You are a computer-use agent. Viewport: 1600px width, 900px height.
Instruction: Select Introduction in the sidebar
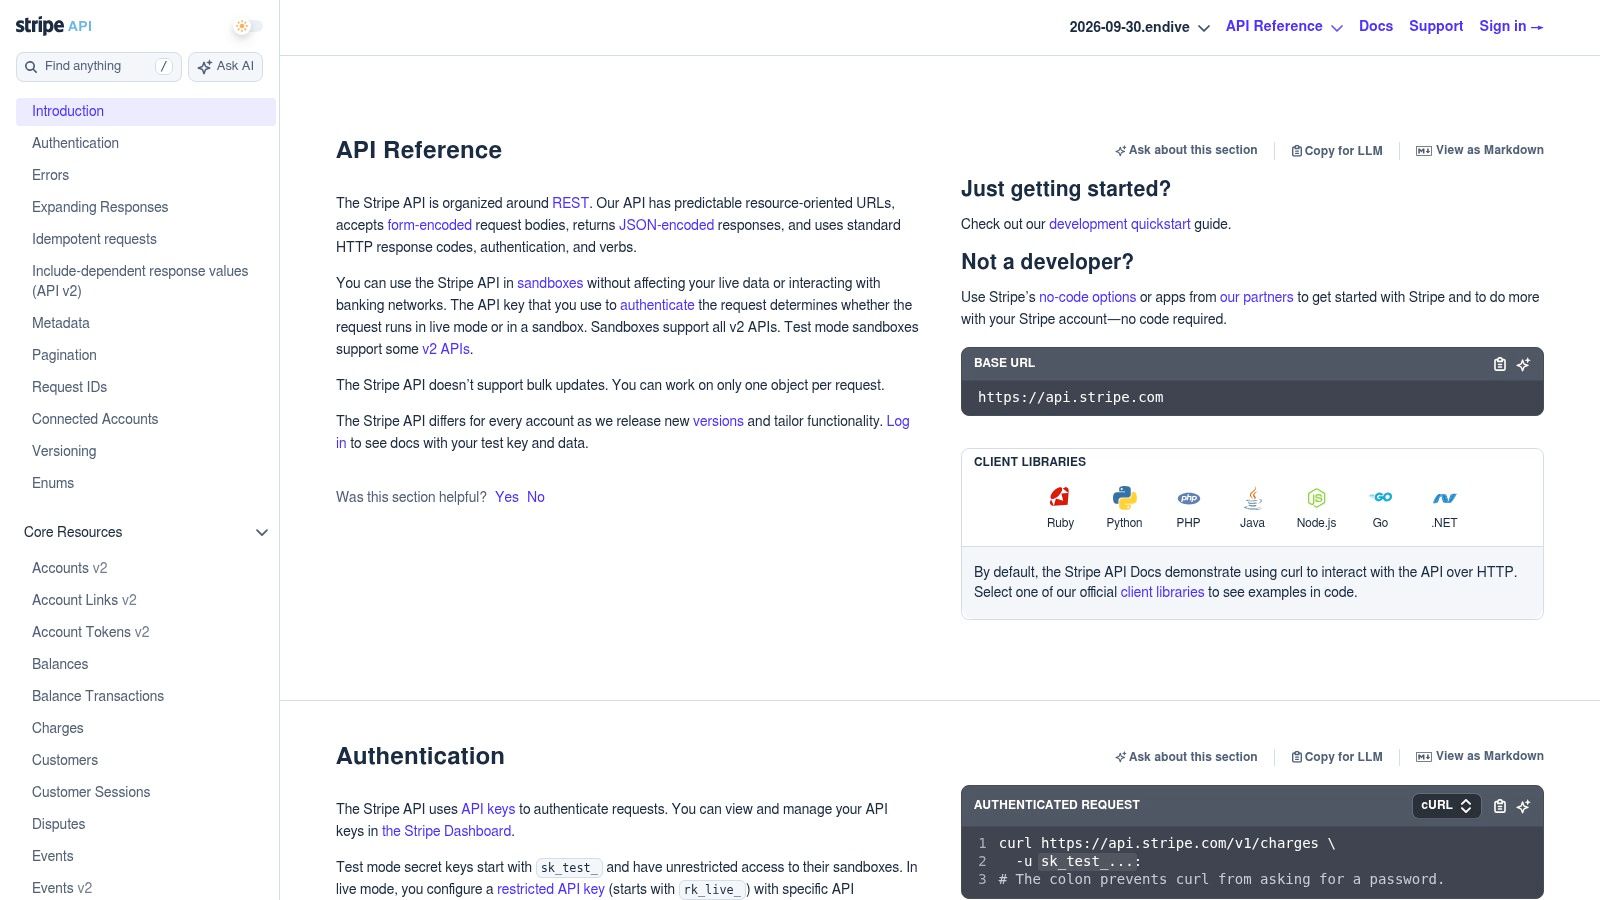146,111
